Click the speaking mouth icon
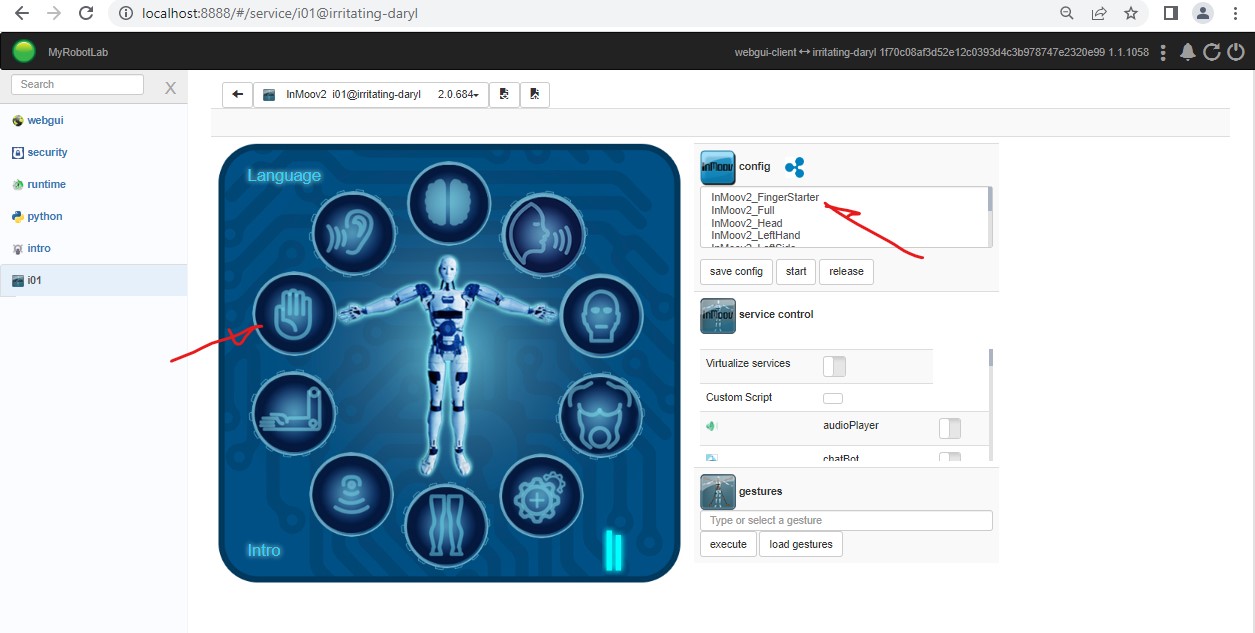 541,236
